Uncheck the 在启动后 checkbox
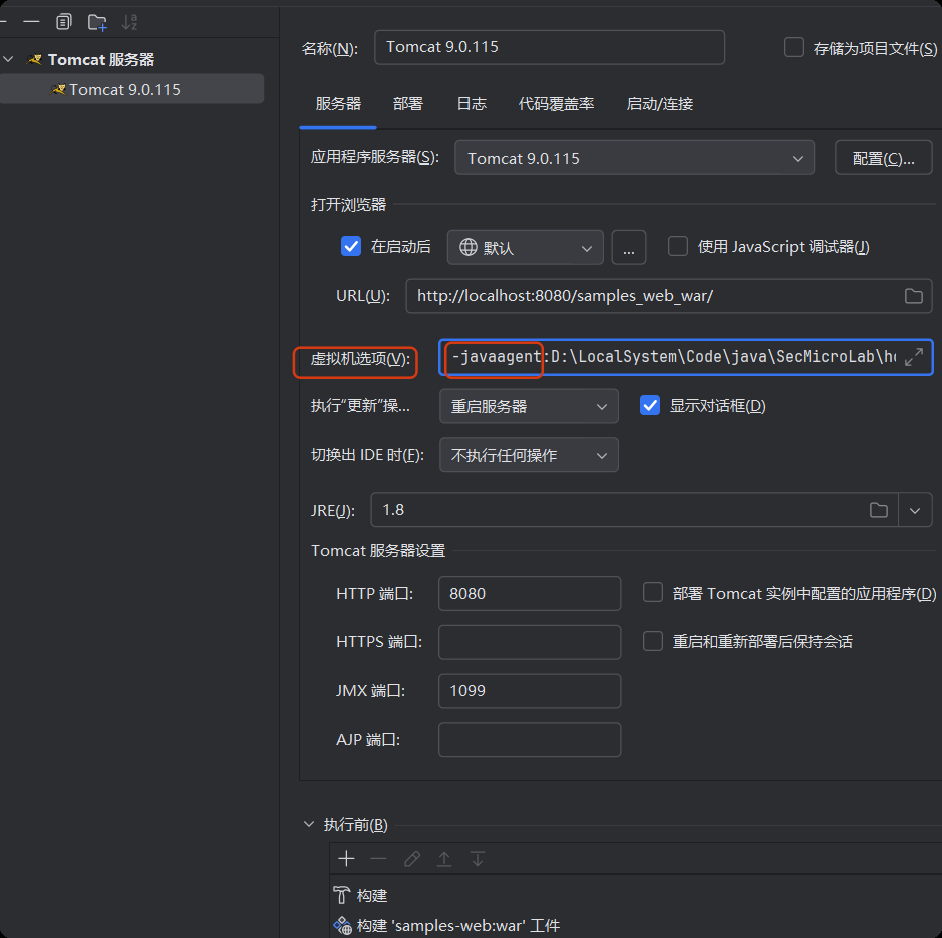The width and height of the screenshot is (942, 938). 351,246
